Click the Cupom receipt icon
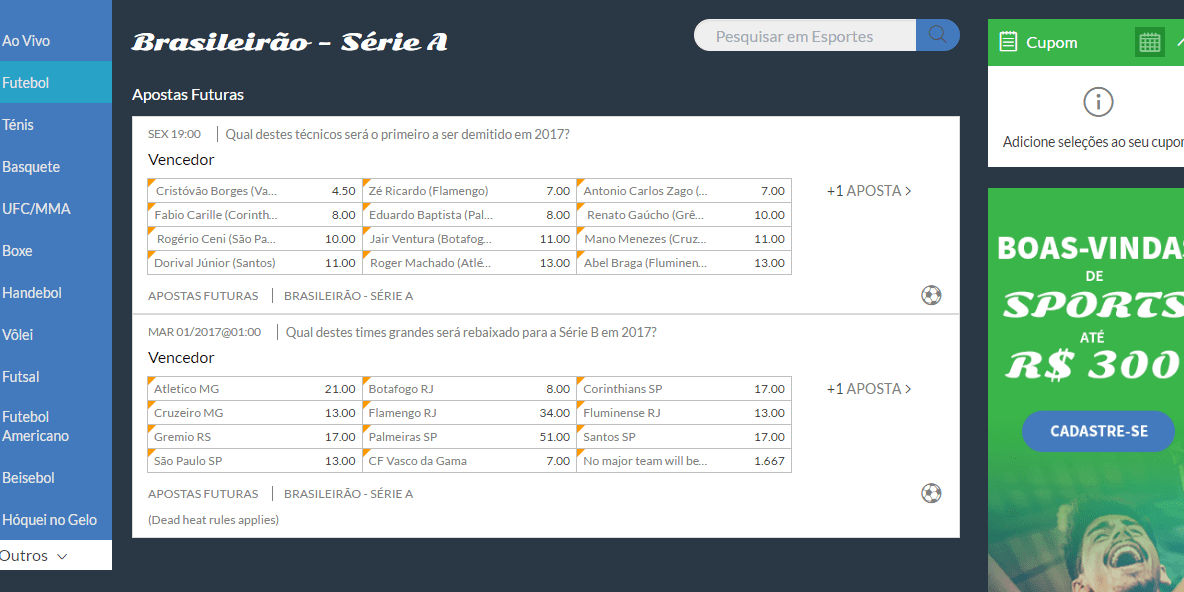This screenshot has width=1184, height=592. 1008,42
